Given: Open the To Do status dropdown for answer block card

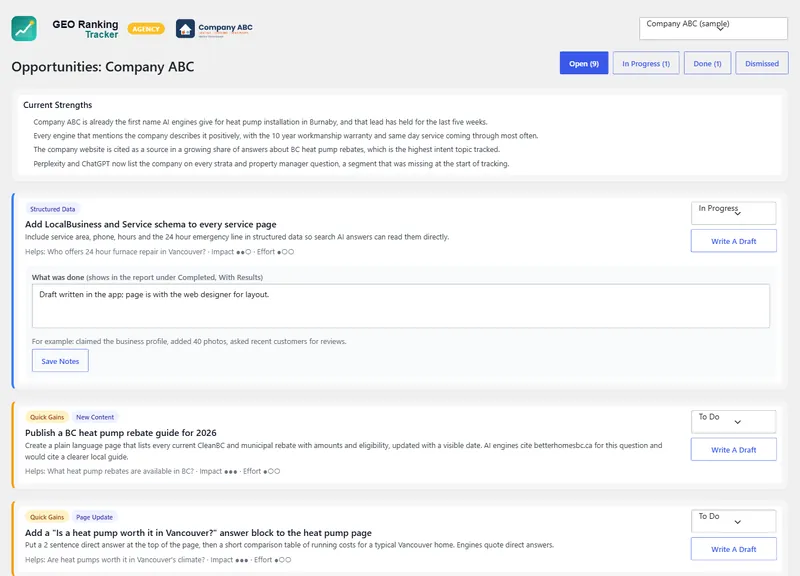Looking at the screenshot, I should pos(733,521).
